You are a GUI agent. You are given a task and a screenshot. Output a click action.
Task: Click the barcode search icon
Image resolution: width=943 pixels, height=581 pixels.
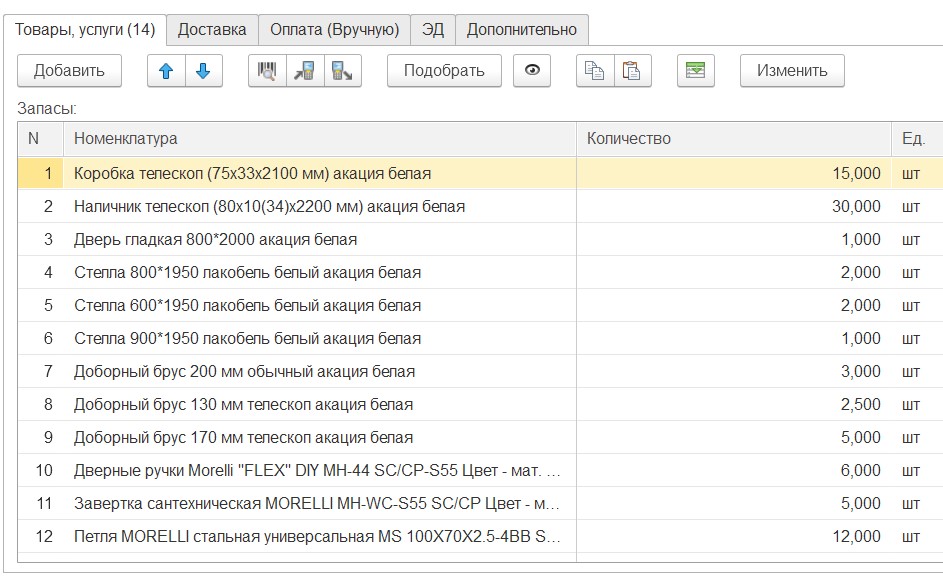click(267, 71)
